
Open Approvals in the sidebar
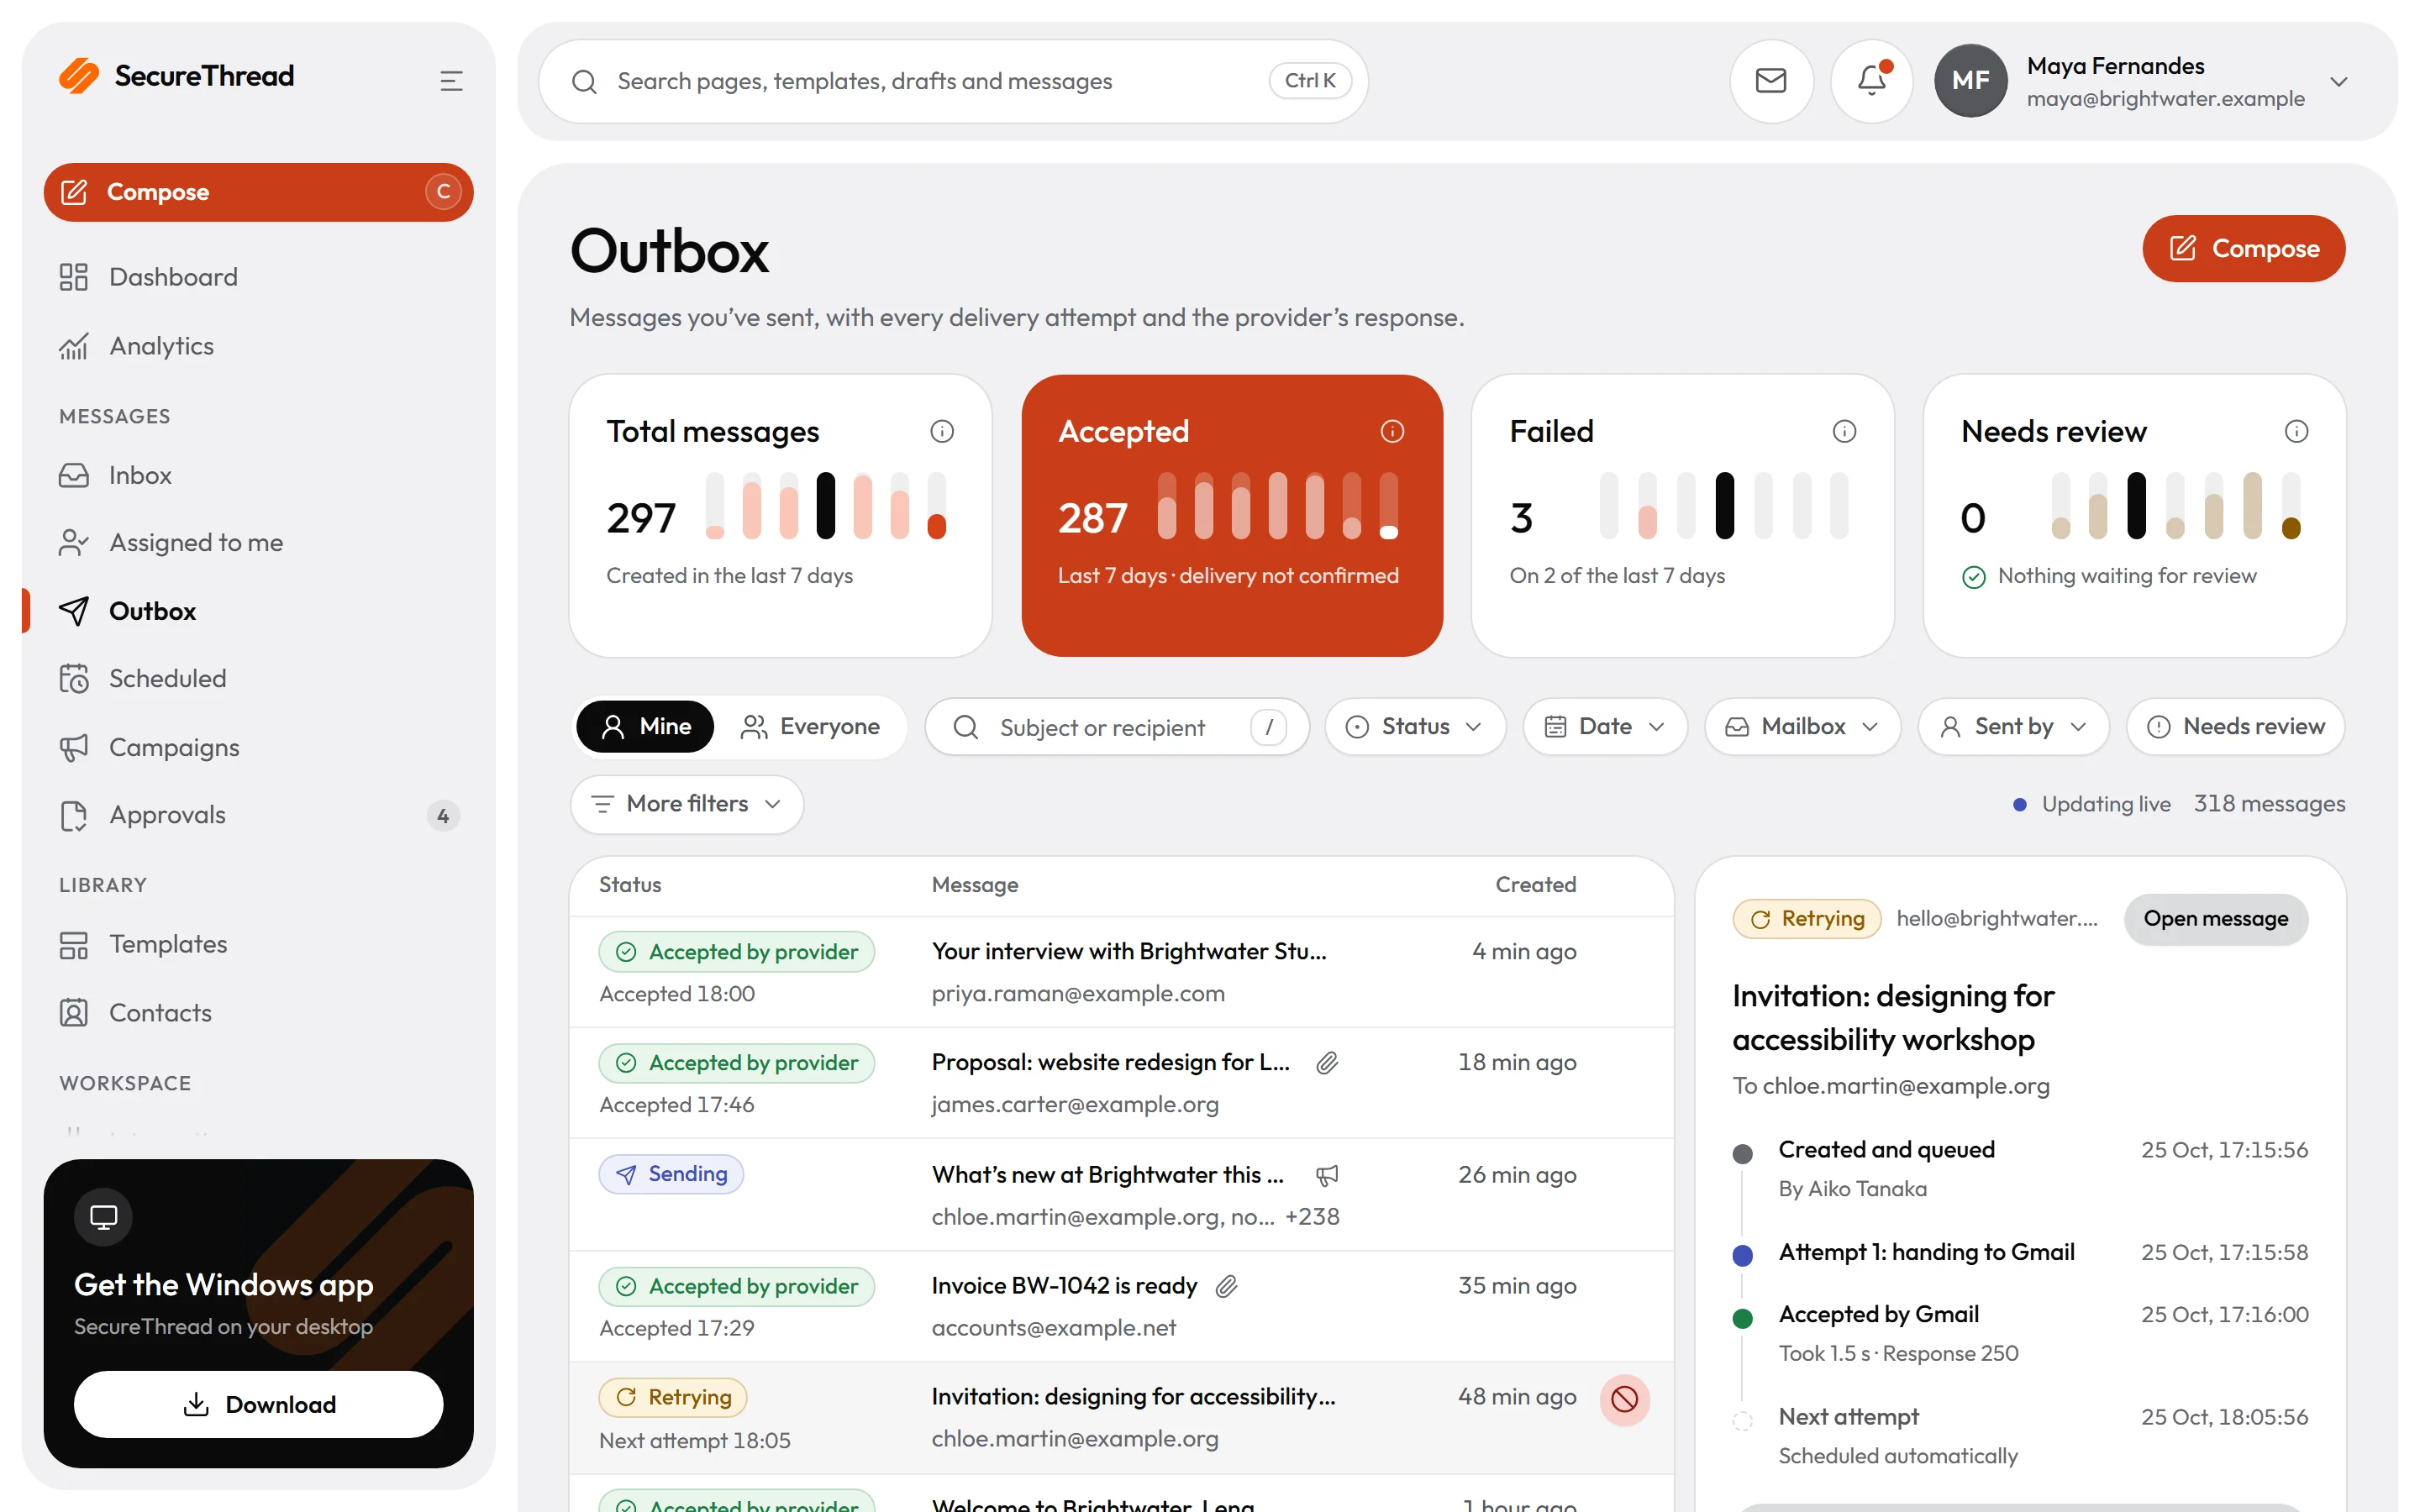coord(258,815)
